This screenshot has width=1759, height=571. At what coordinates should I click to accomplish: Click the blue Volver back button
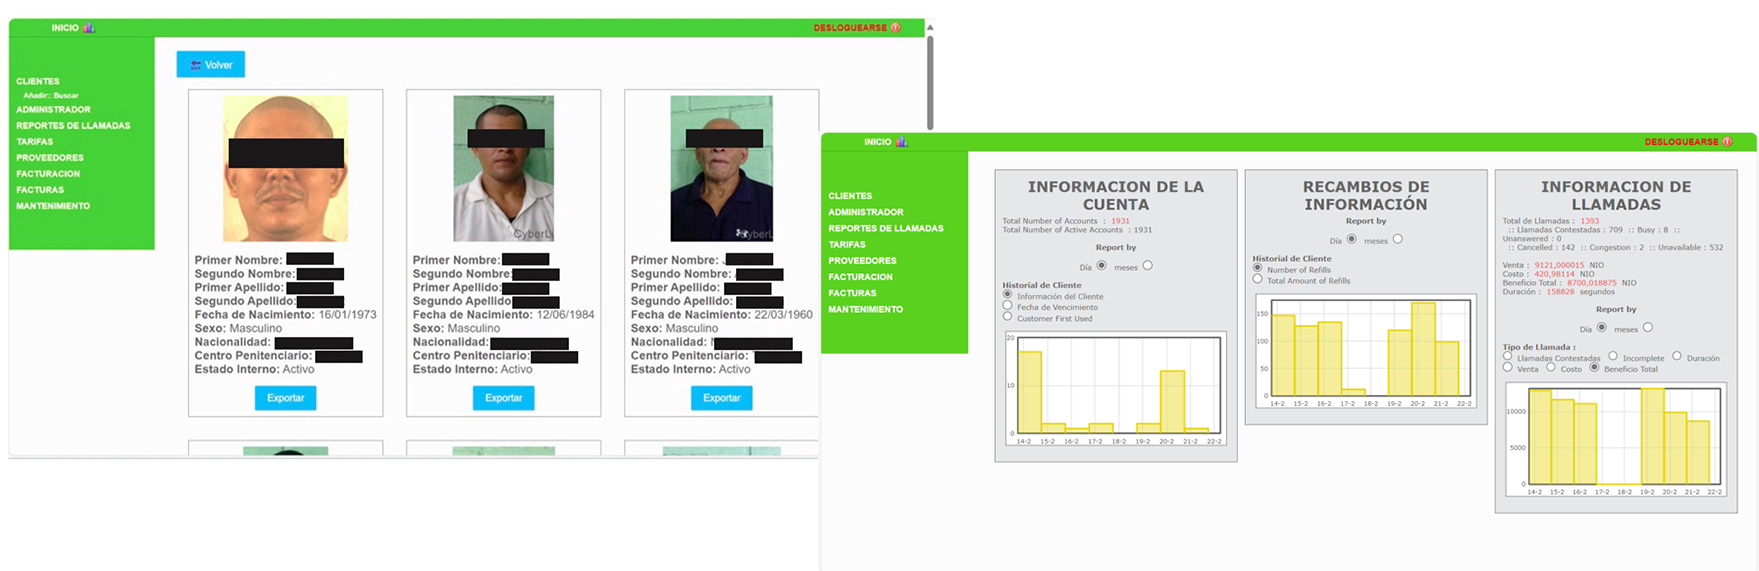pos(211,65)
